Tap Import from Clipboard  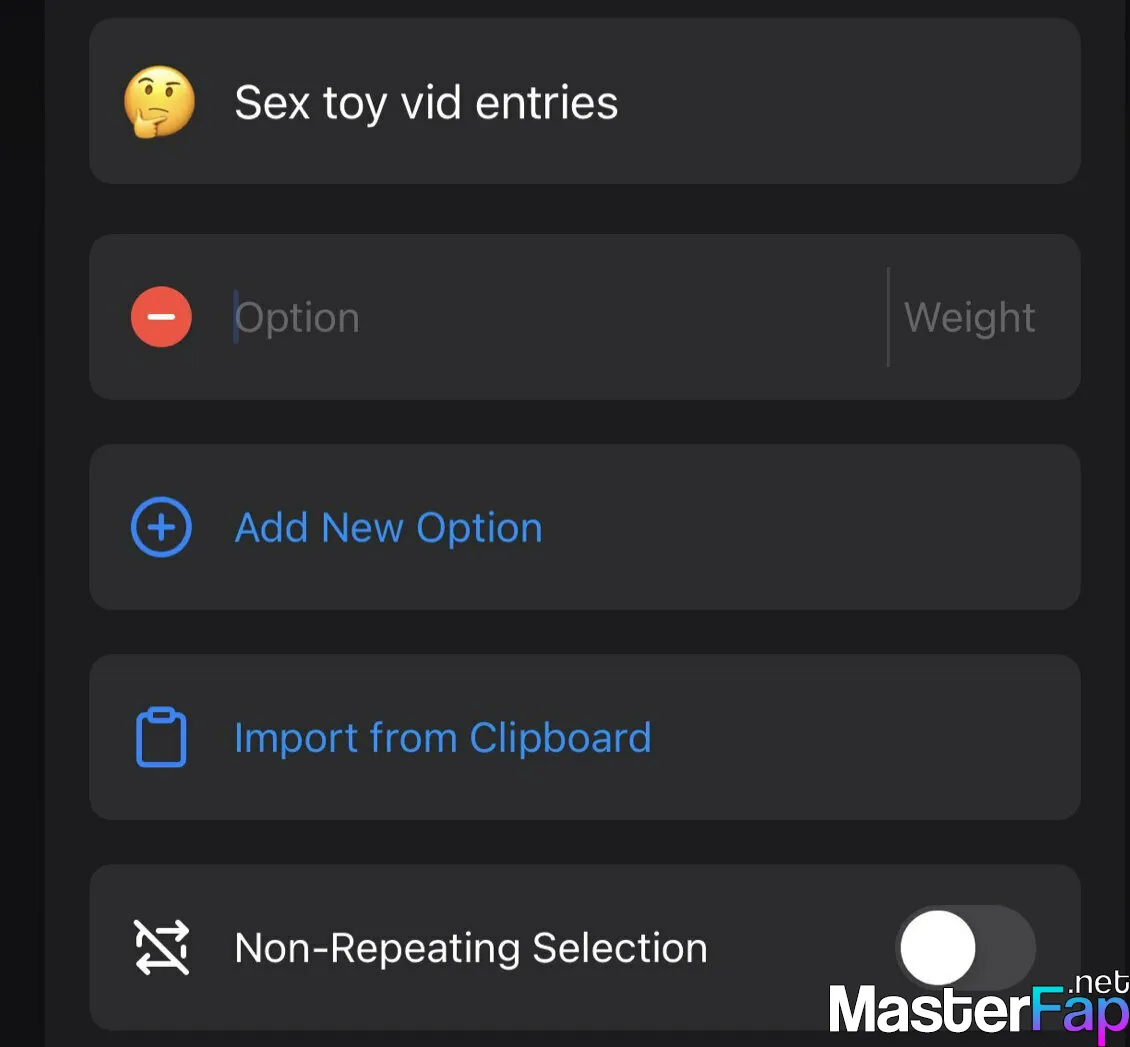[x=443, y=739]
